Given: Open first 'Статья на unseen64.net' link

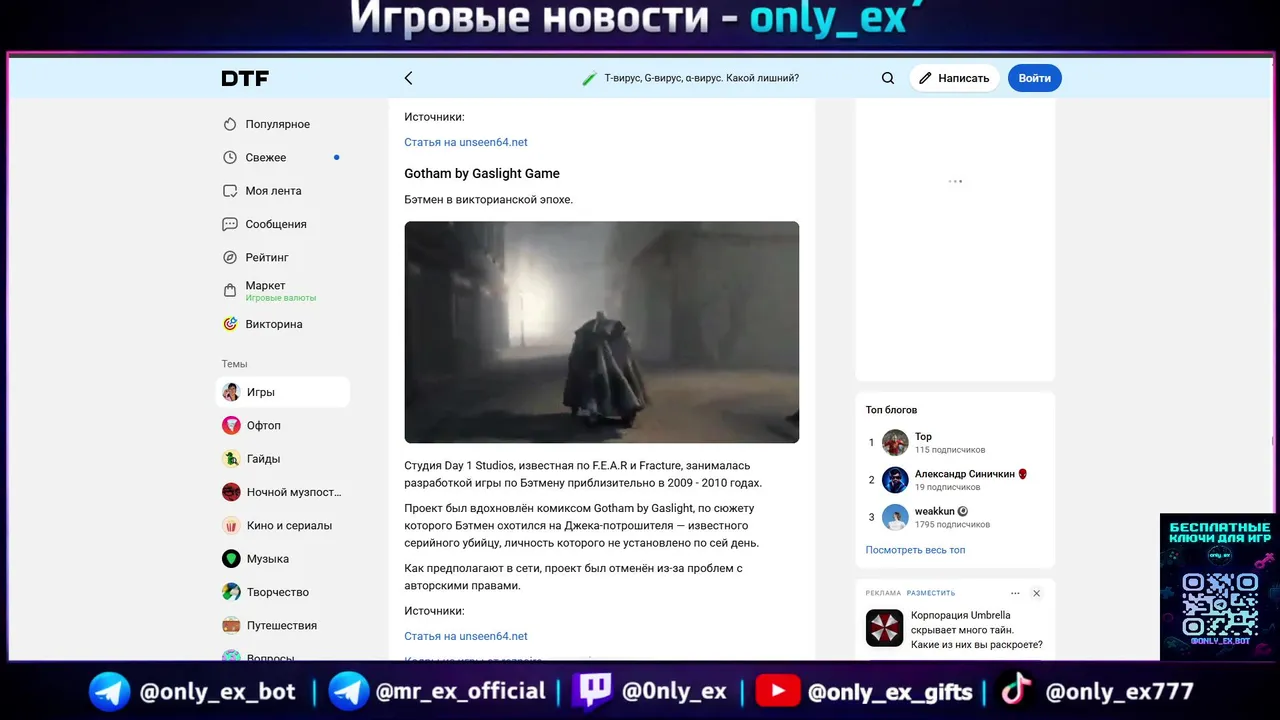Looking at the screenshot, I should [466, 142].
